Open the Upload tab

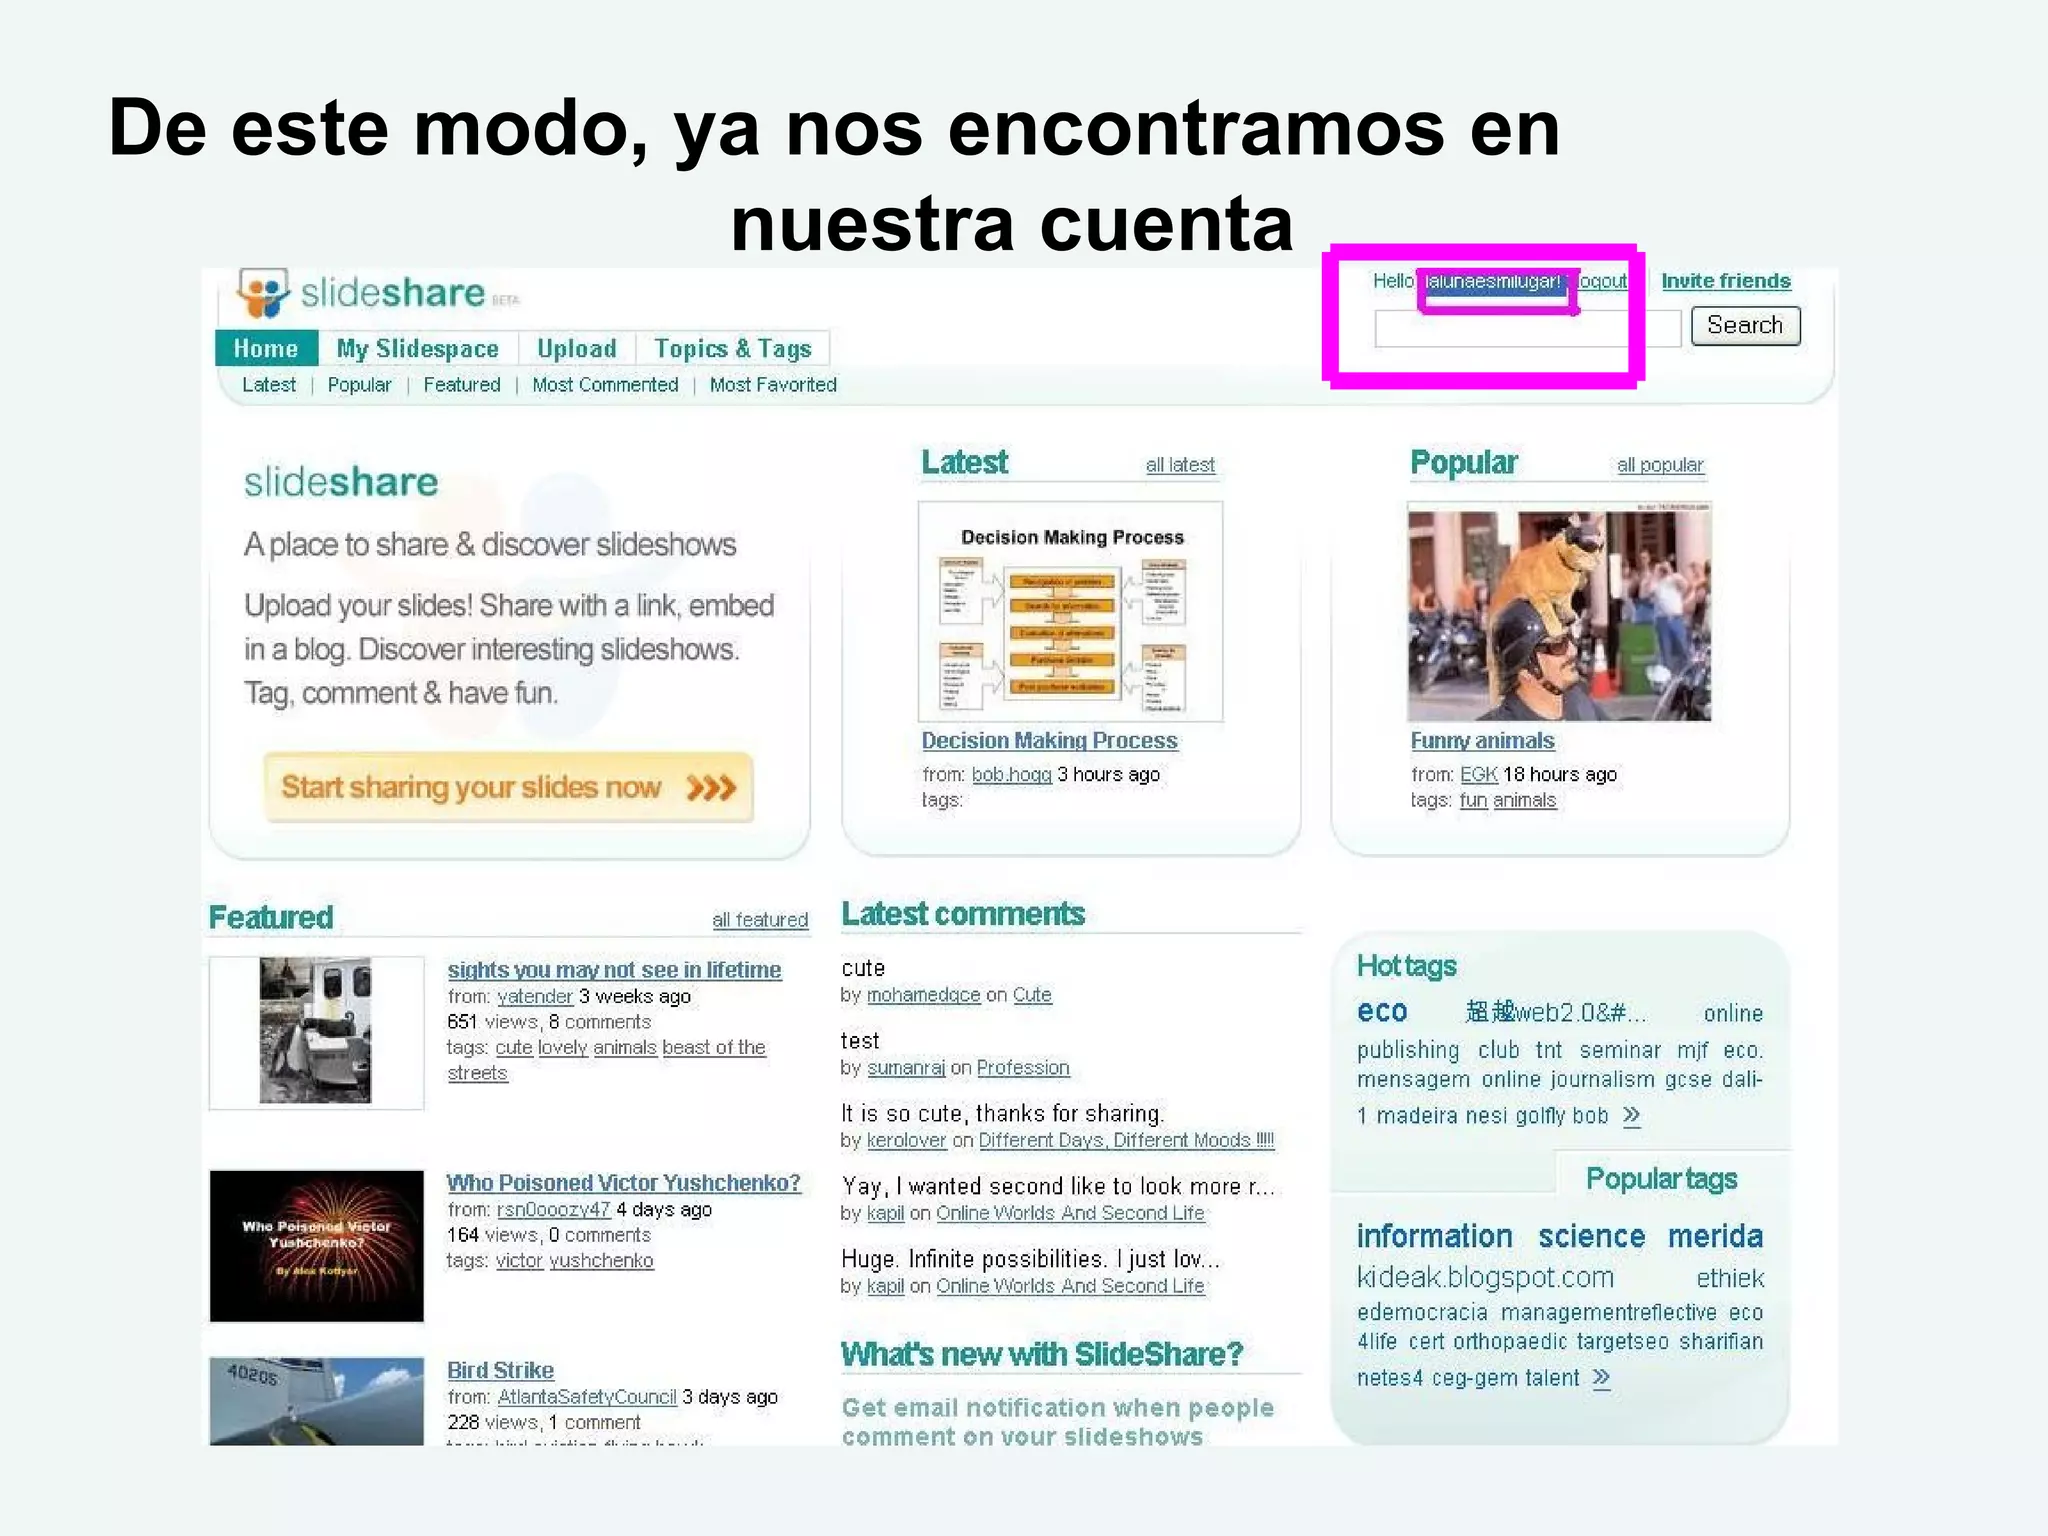[577, 348]
